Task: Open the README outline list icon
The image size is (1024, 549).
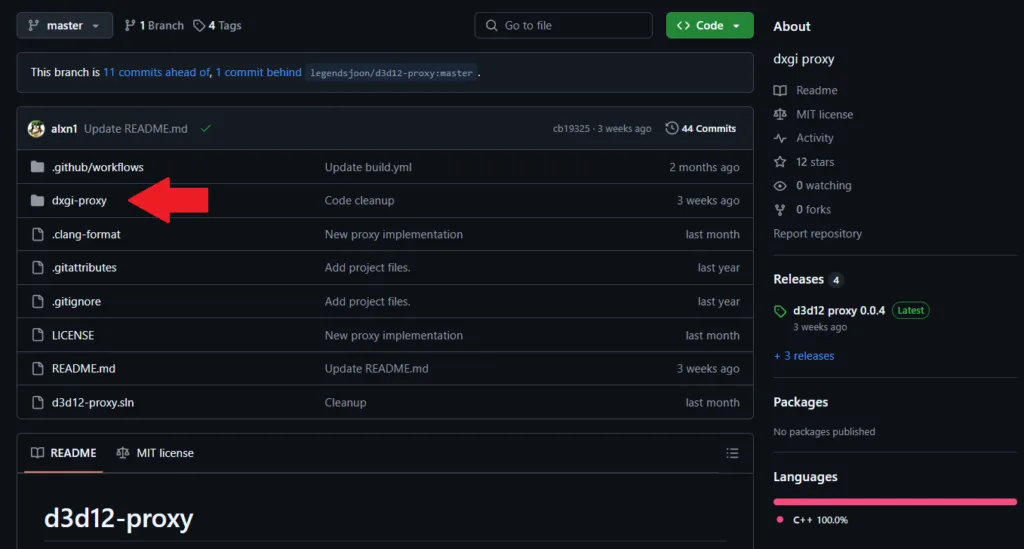Action: tap(732, 453)
